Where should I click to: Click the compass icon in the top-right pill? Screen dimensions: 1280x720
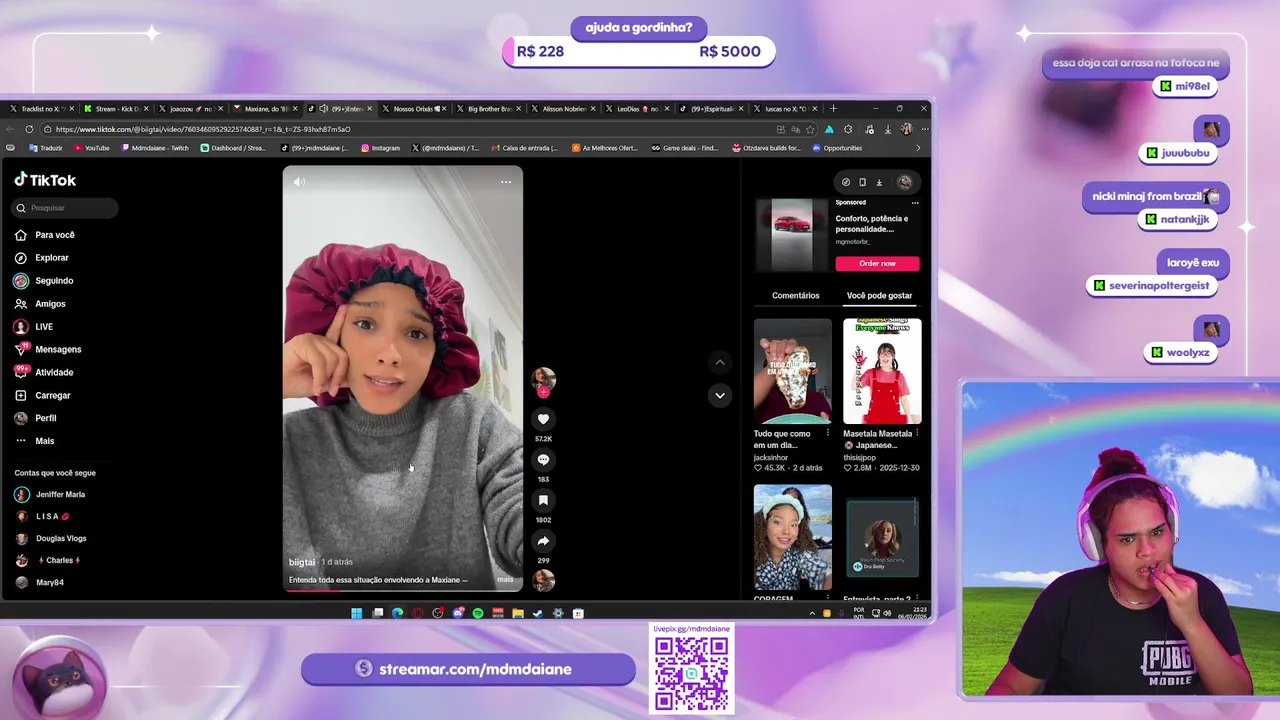click(x=846, y=182)
